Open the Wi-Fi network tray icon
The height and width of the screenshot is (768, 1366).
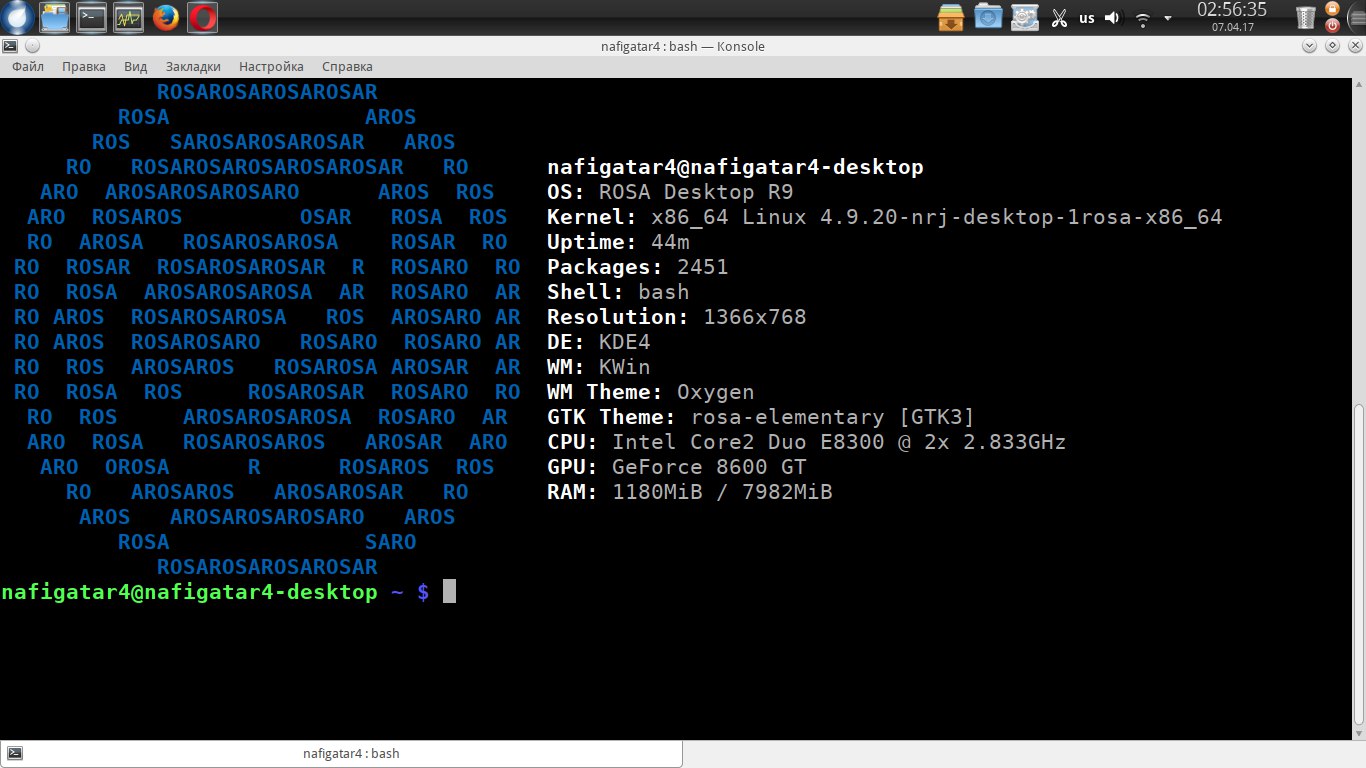coord(1142,18)
